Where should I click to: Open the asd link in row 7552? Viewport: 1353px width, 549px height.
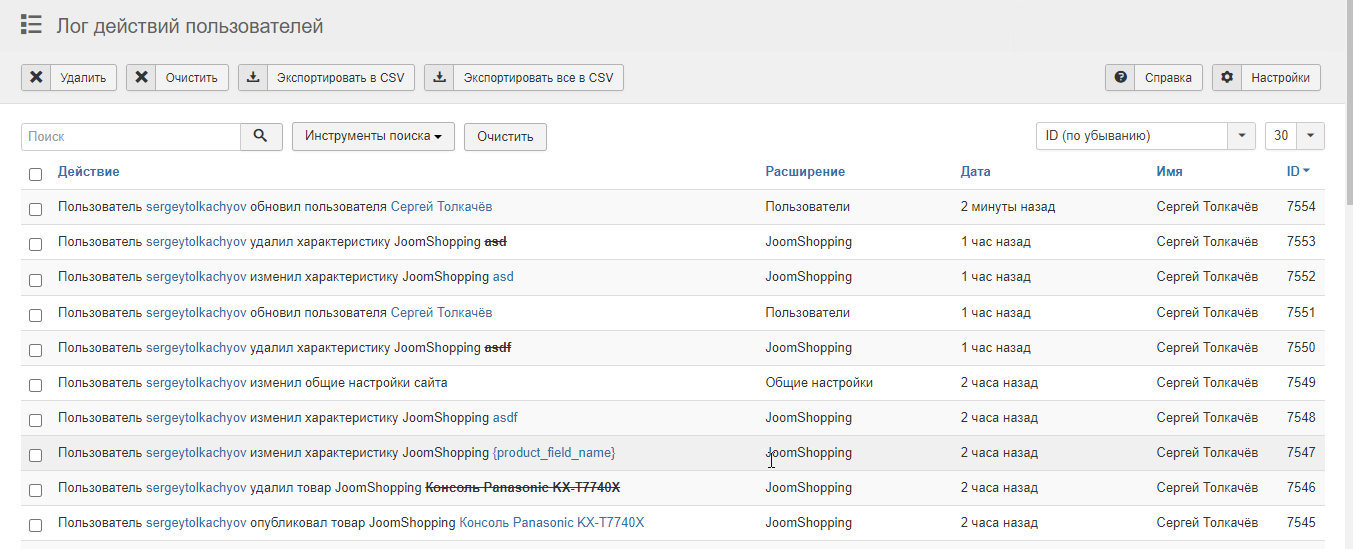[x=503, y=277]
